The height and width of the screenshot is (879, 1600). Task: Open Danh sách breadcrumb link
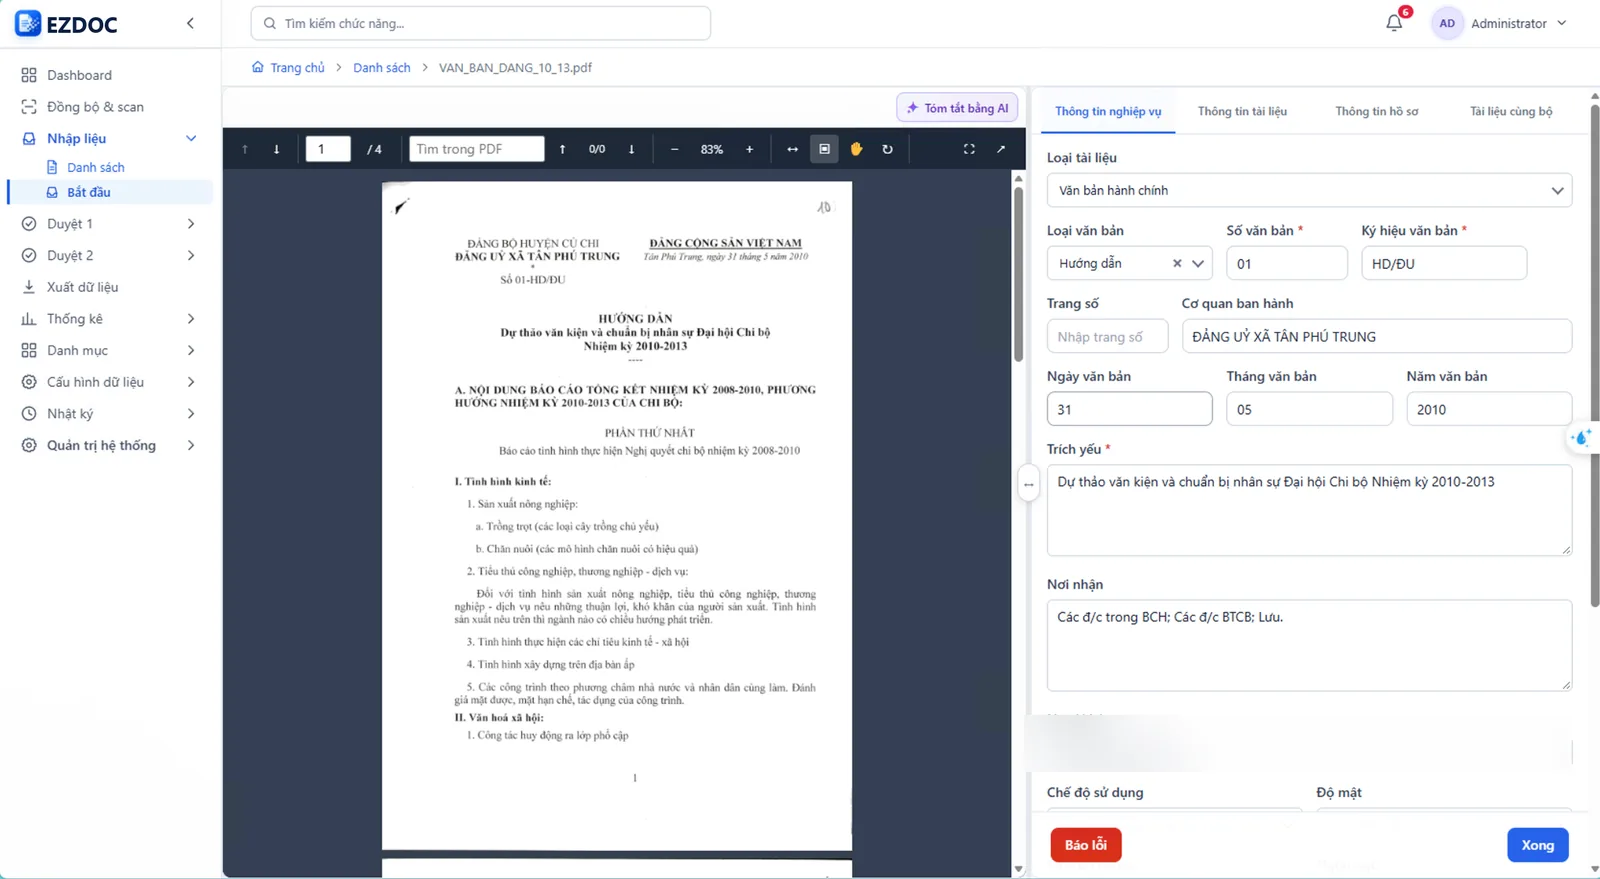coord(381,67)
